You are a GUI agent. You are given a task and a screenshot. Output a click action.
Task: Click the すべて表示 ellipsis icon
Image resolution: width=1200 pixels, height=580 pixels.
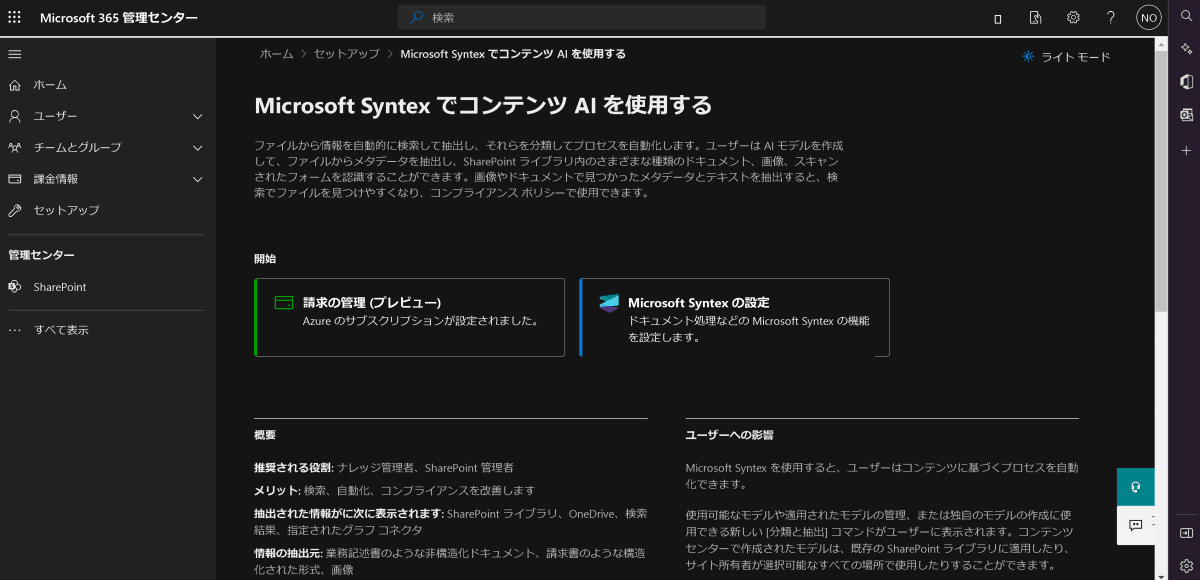pos(15,330)
